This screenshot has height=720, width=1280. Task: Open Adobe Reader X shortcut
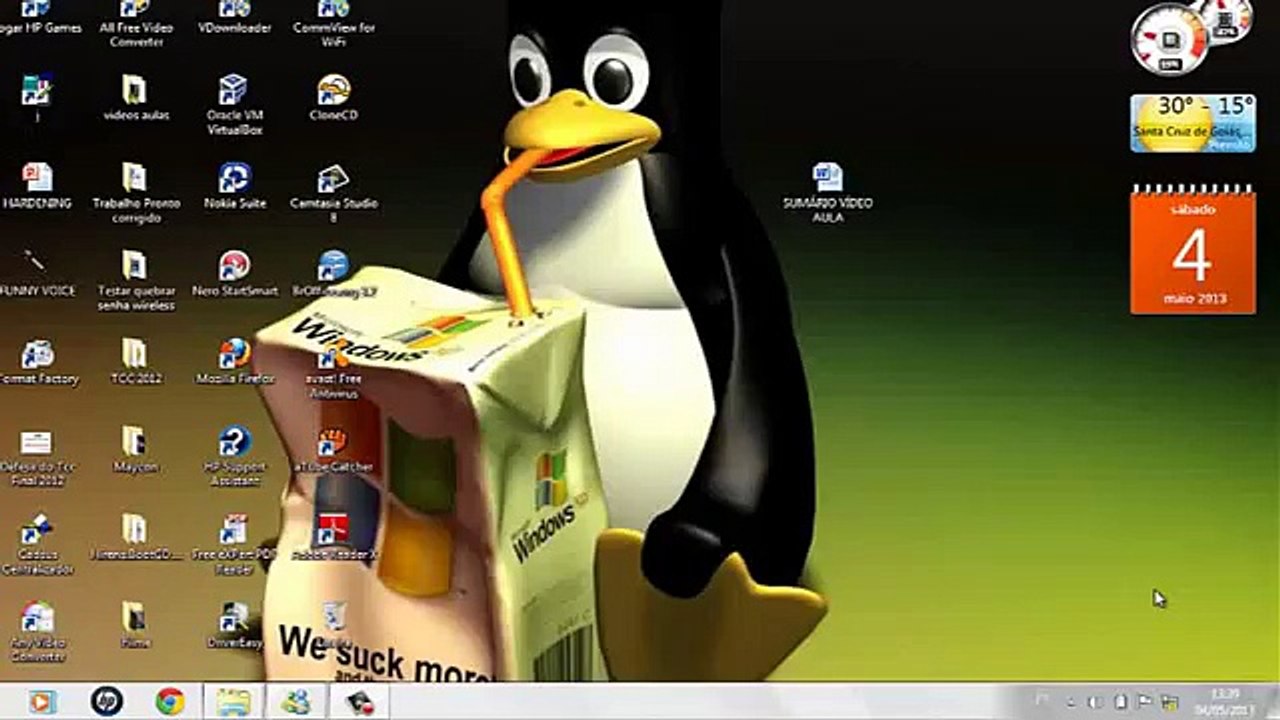pos(333,537)
